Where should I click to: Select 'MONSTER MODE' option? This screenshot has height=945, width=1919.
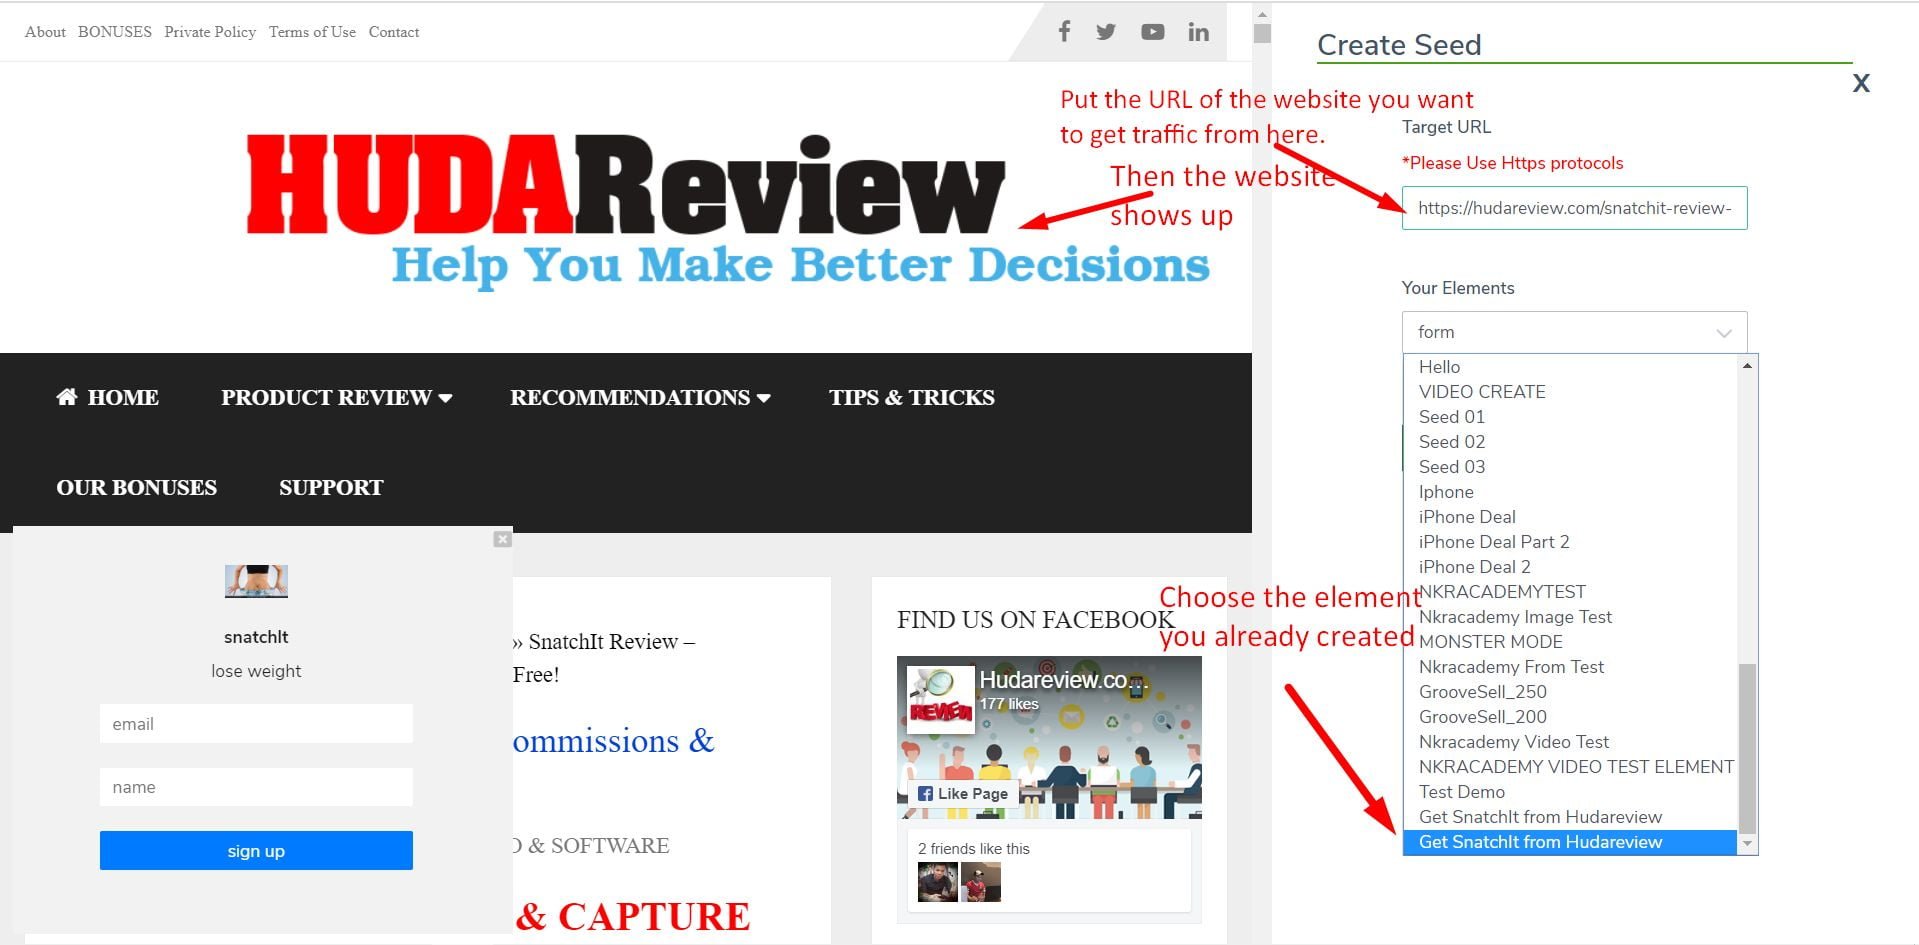pos(1570,642)
